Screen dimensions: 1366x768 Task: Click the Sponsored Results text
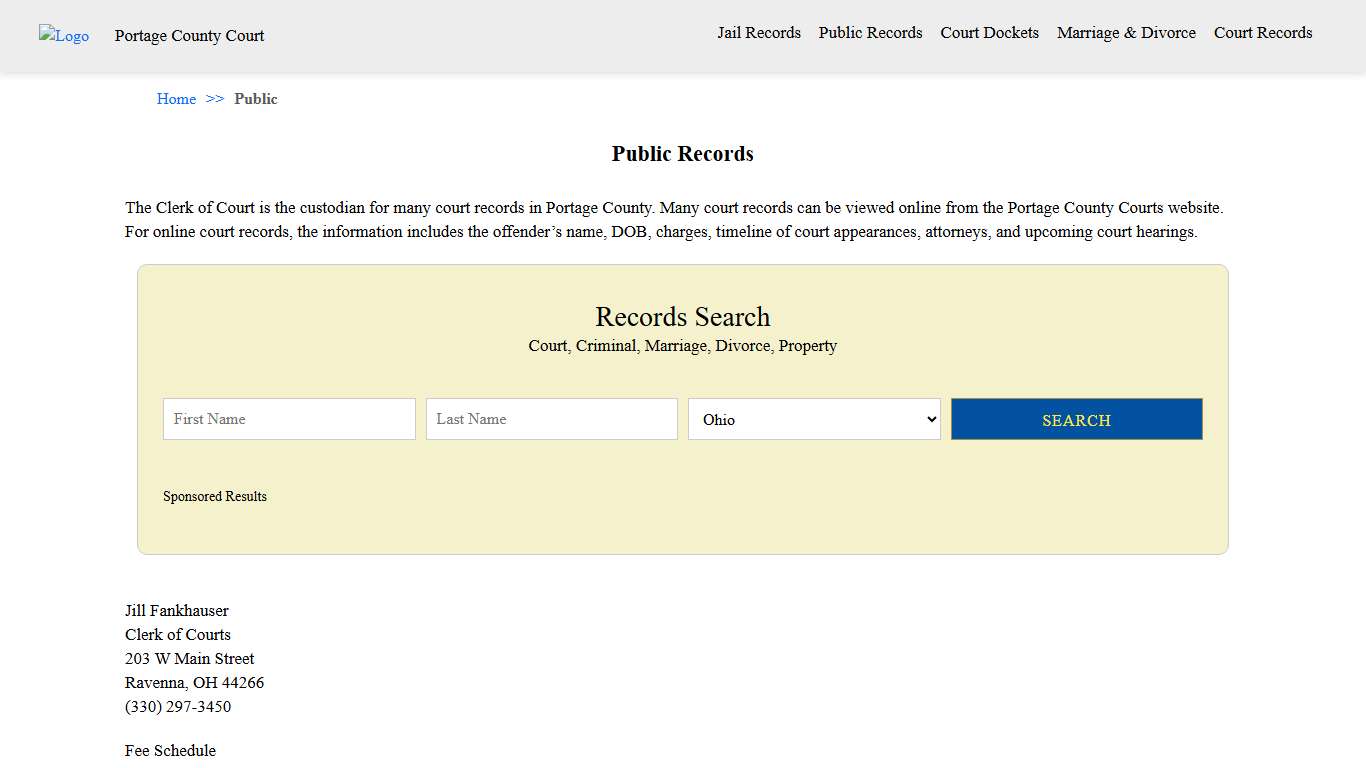(215, 496)
